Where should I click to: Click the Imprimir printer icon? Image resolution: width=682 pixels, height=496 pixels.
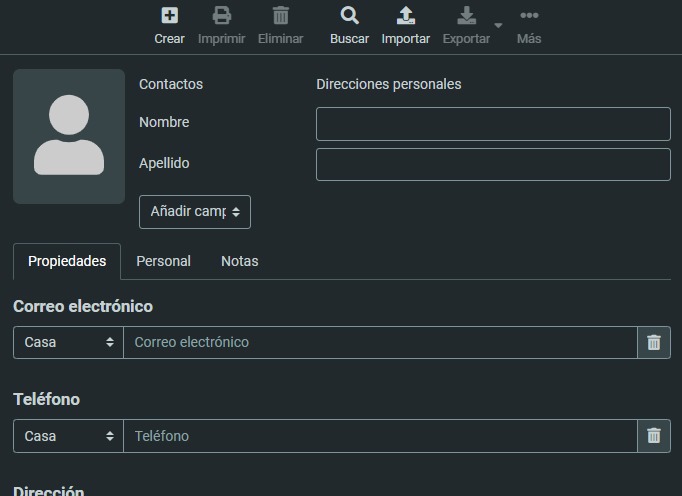click(221, 17)
